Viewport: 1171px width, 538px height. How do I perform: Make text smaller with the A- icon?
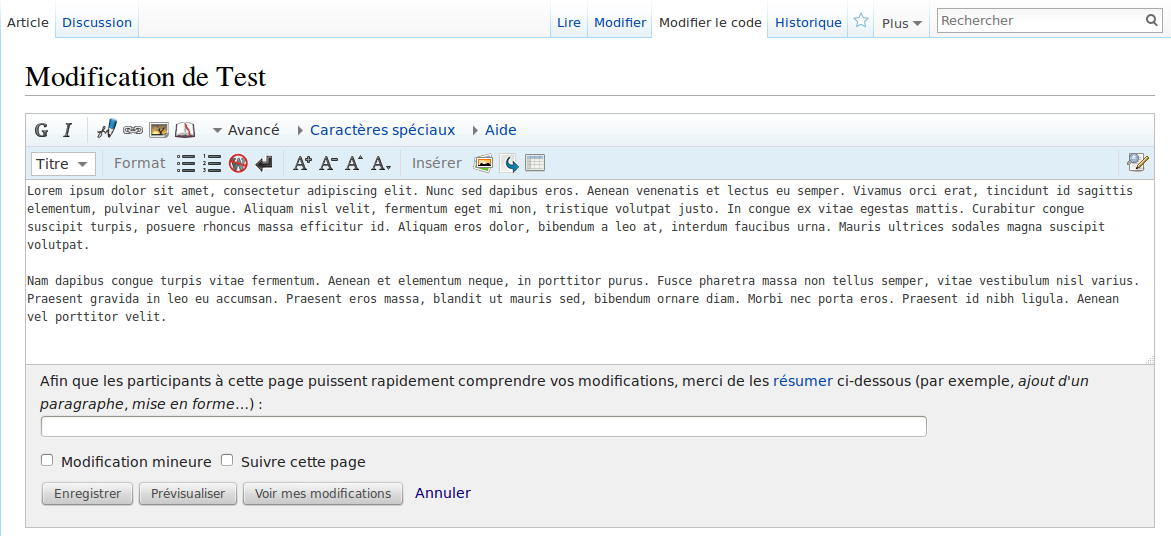(328, 163)
